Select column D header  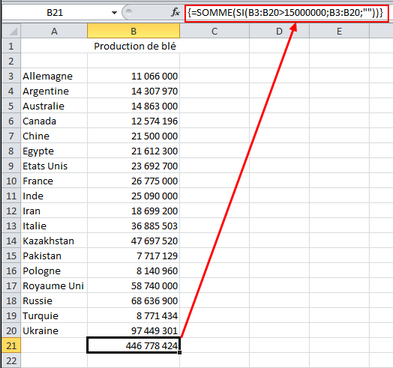click(x=279, y=31)
